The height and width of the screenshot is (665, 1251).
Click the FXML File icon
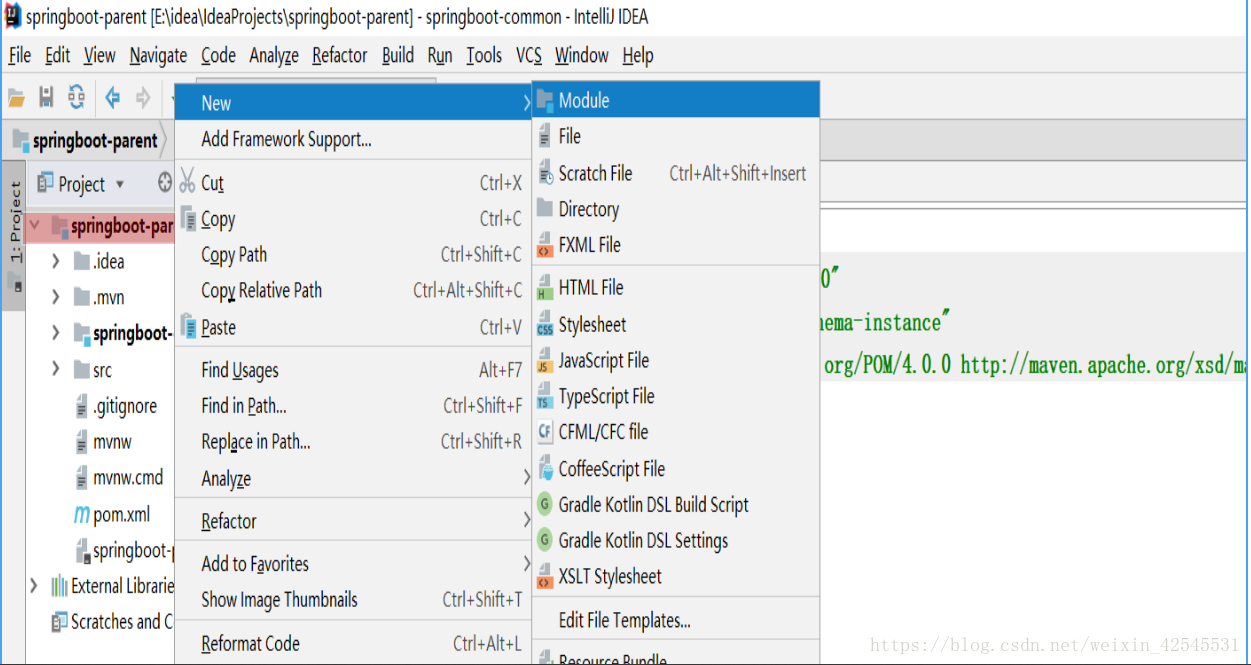(x=545, y=245)
